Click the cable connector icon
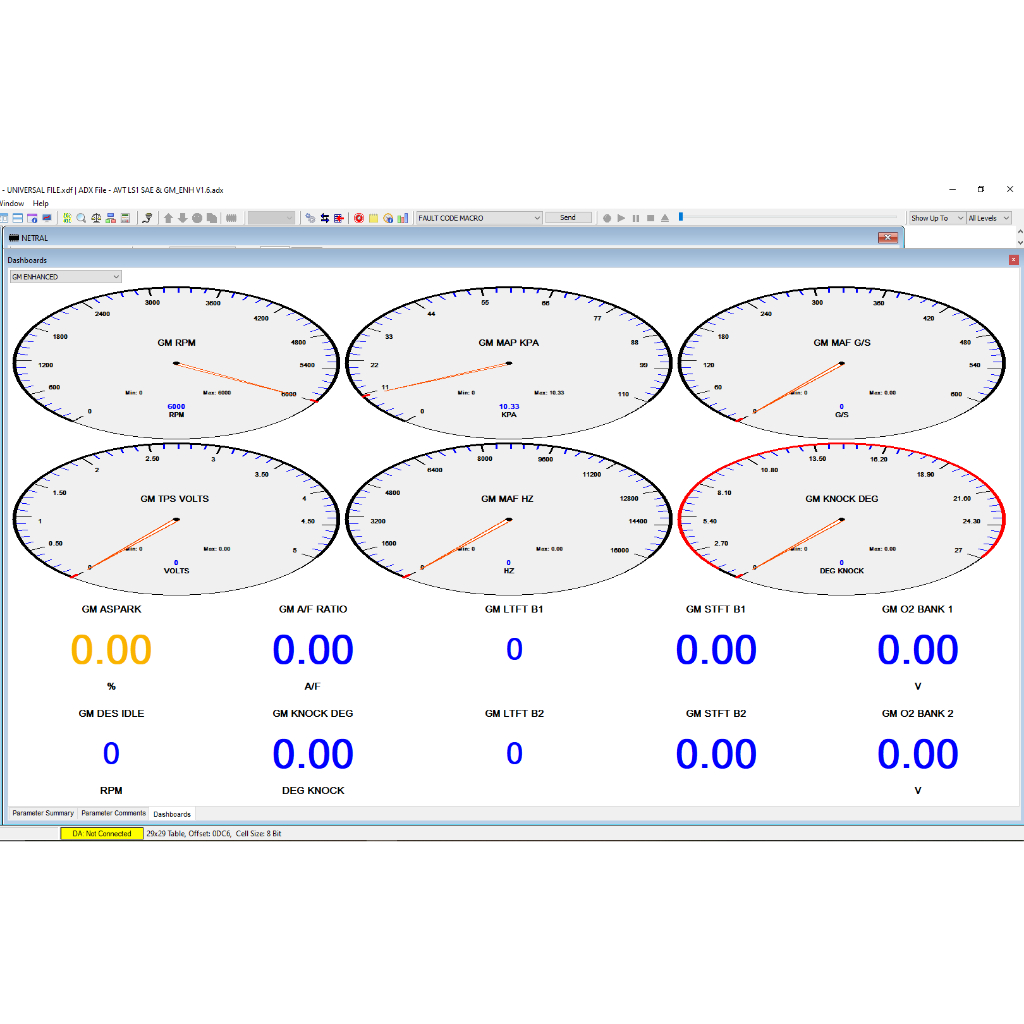 (x=147, y=218)
